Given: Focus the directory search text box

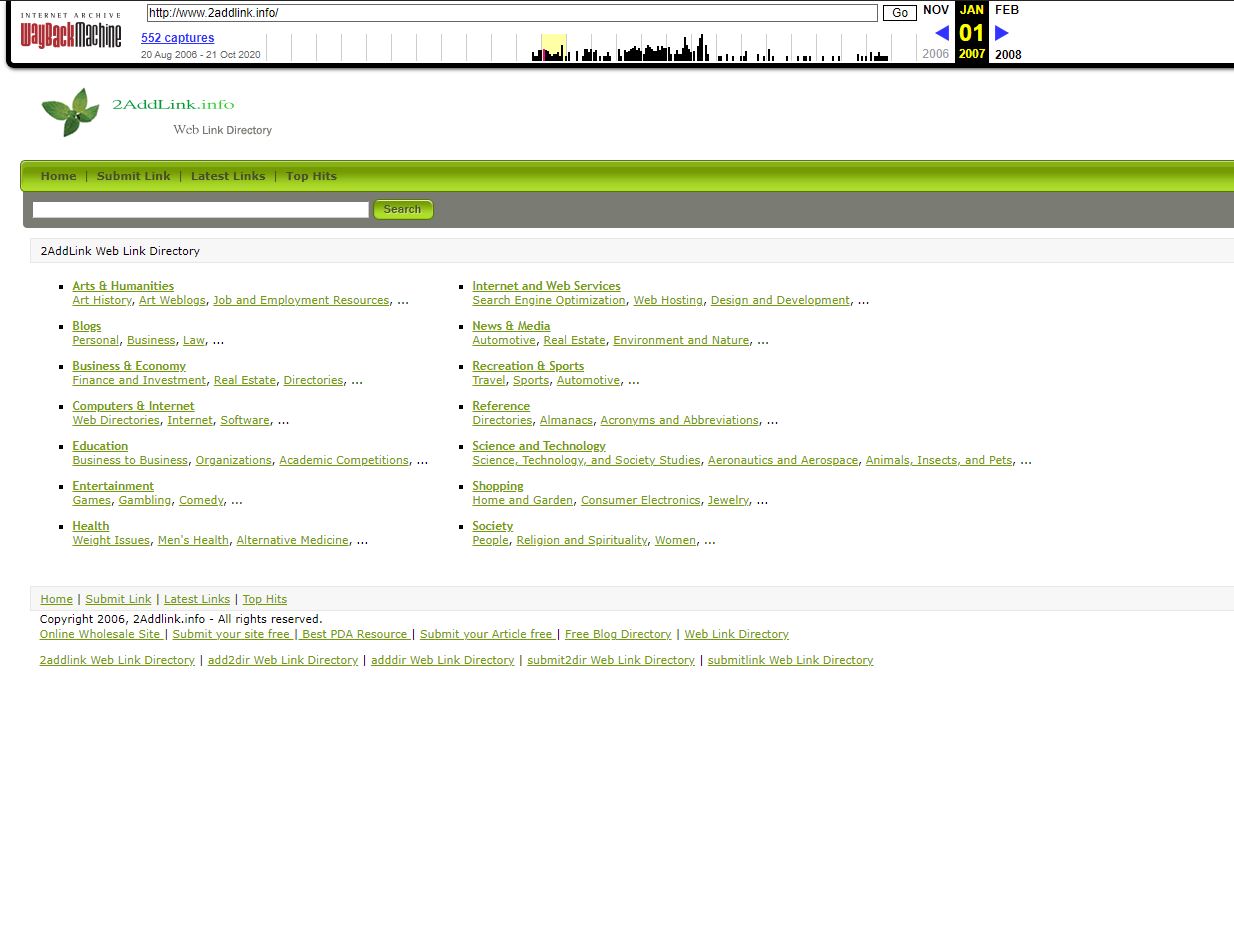Looking at the screenshot, I should pos(200,209).
